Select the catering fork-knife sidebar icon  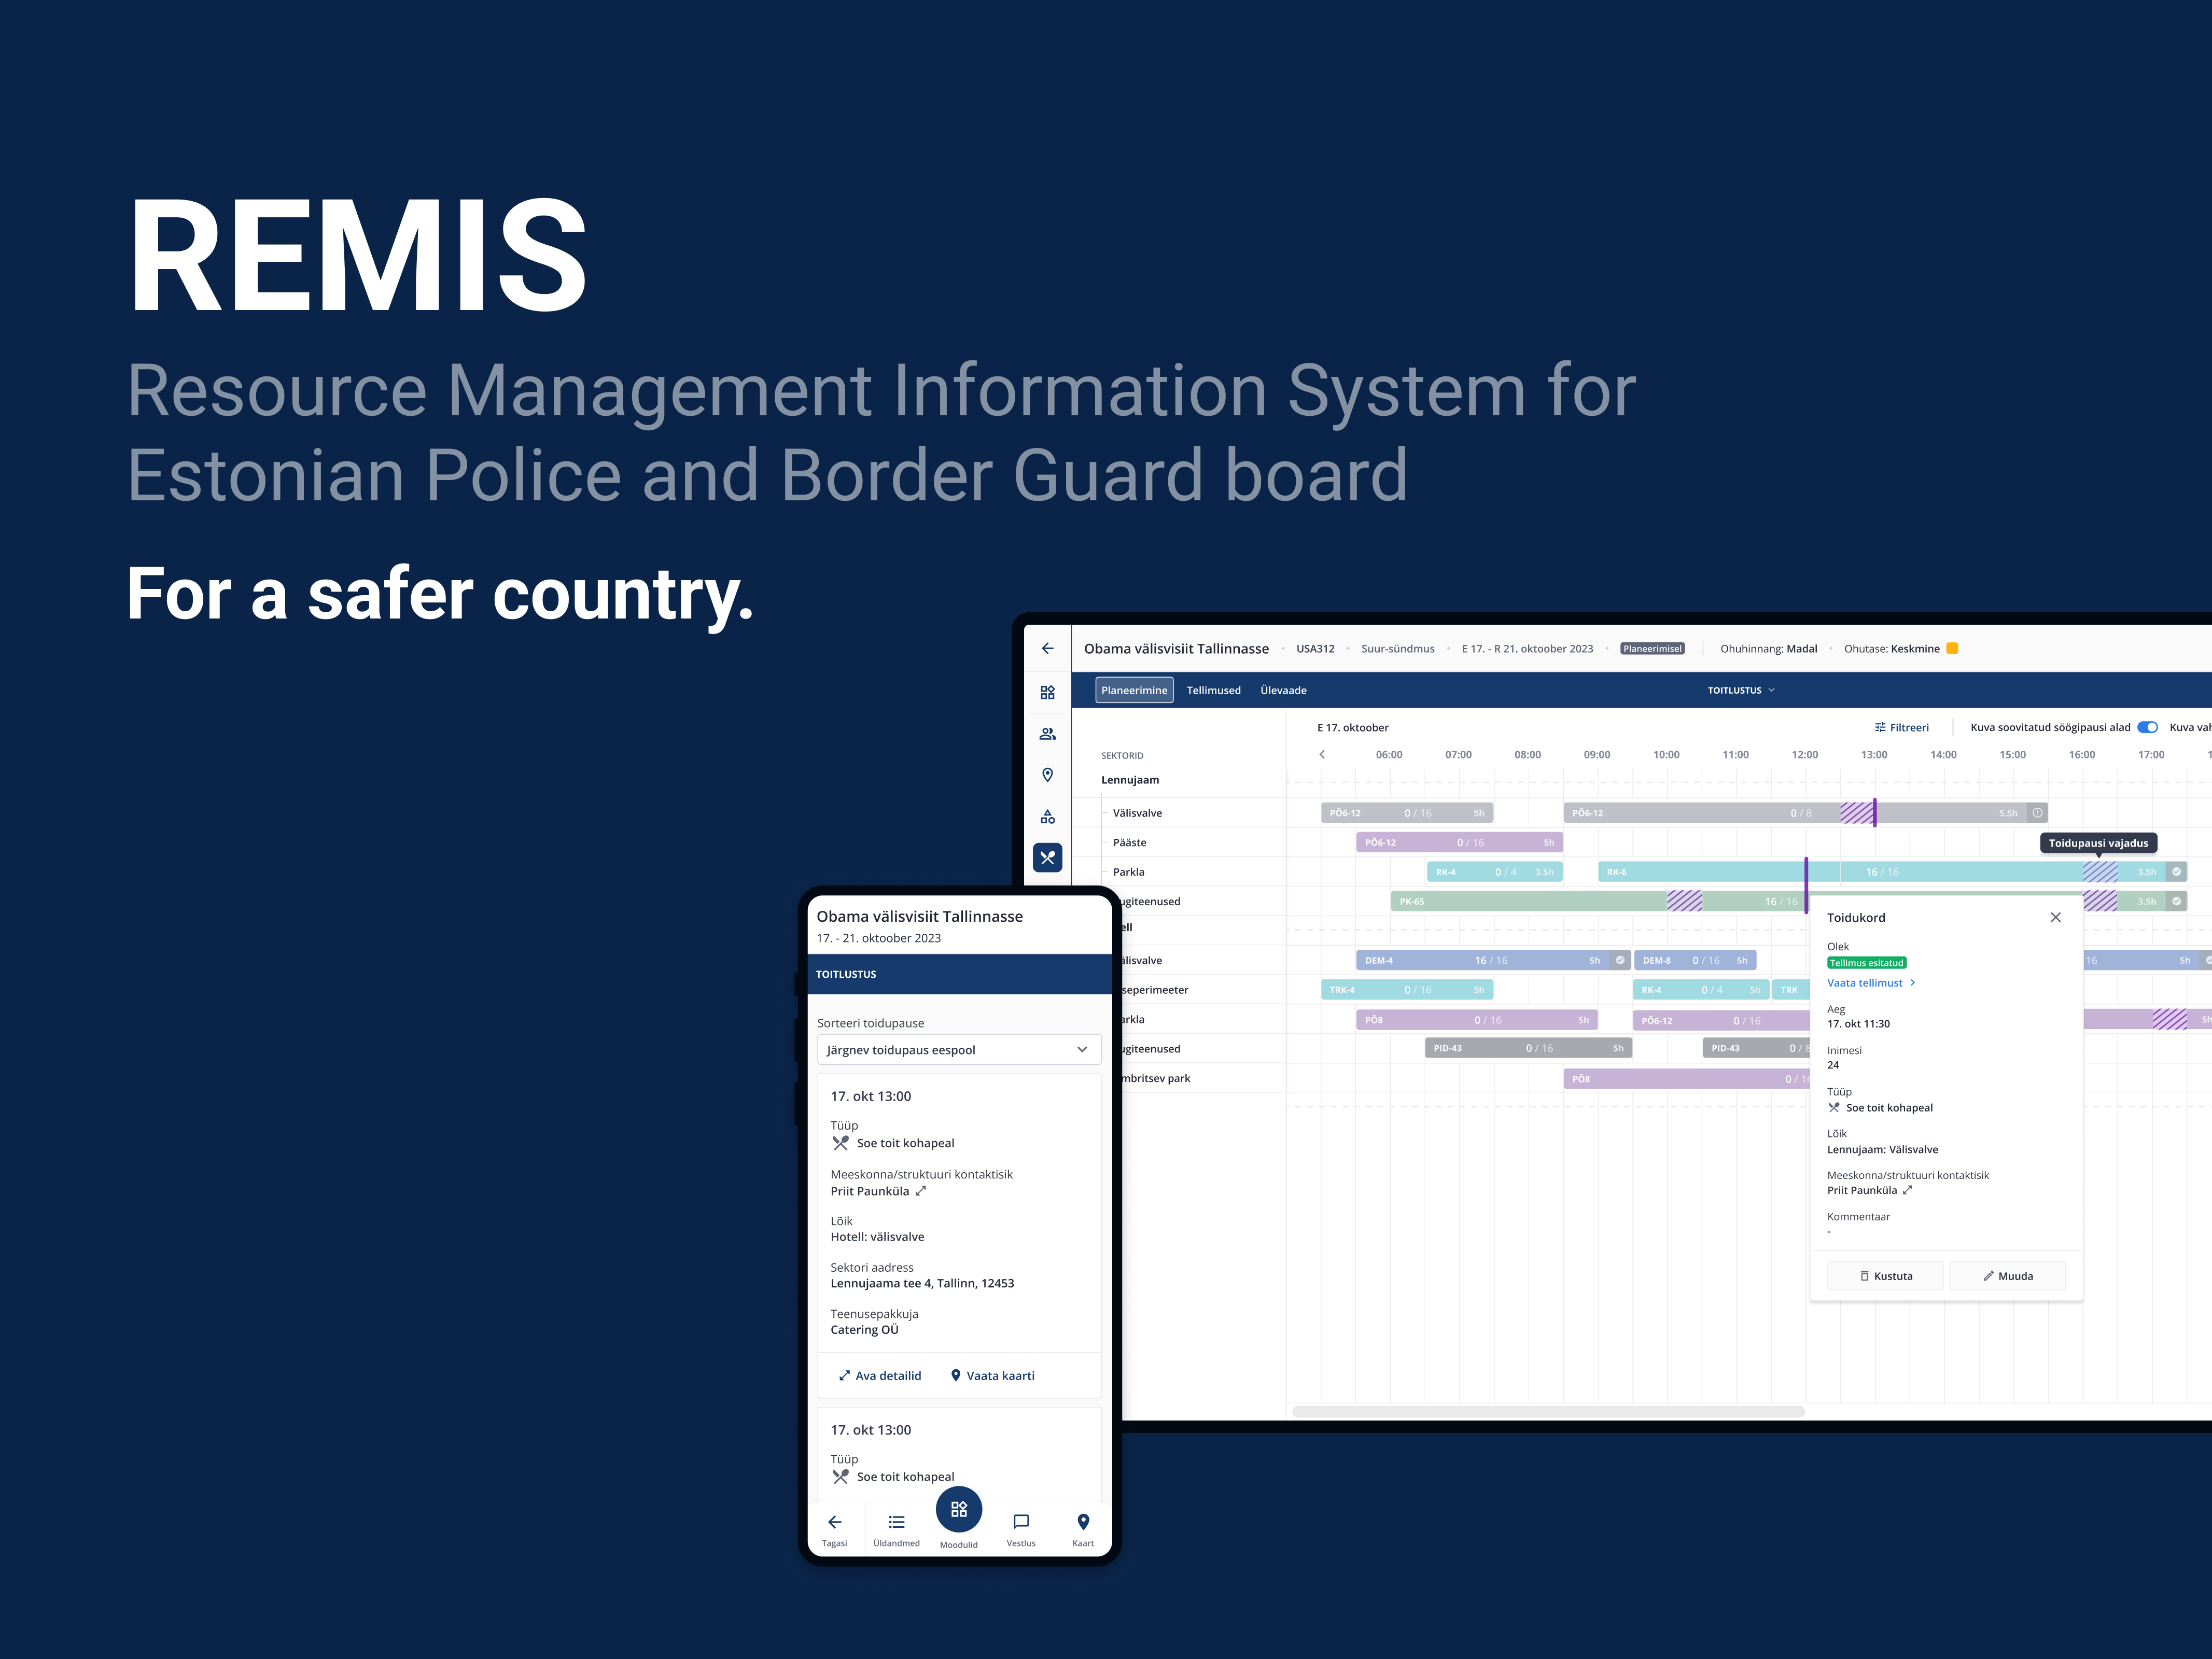(1047, 857)
